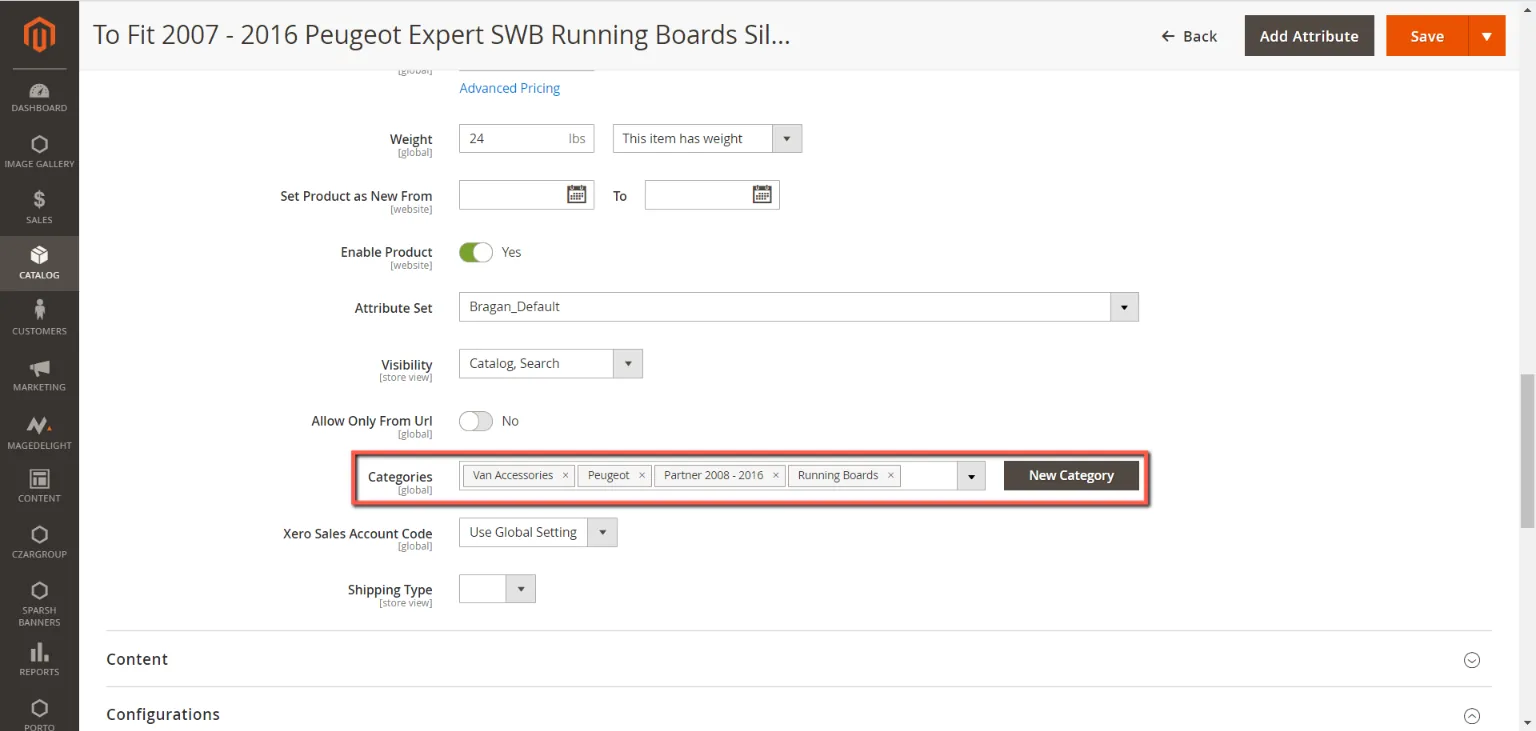This screenshot has width=1536, height=731.
Task: Open the Categories dropdown arrow
Action: coord(971,476)
